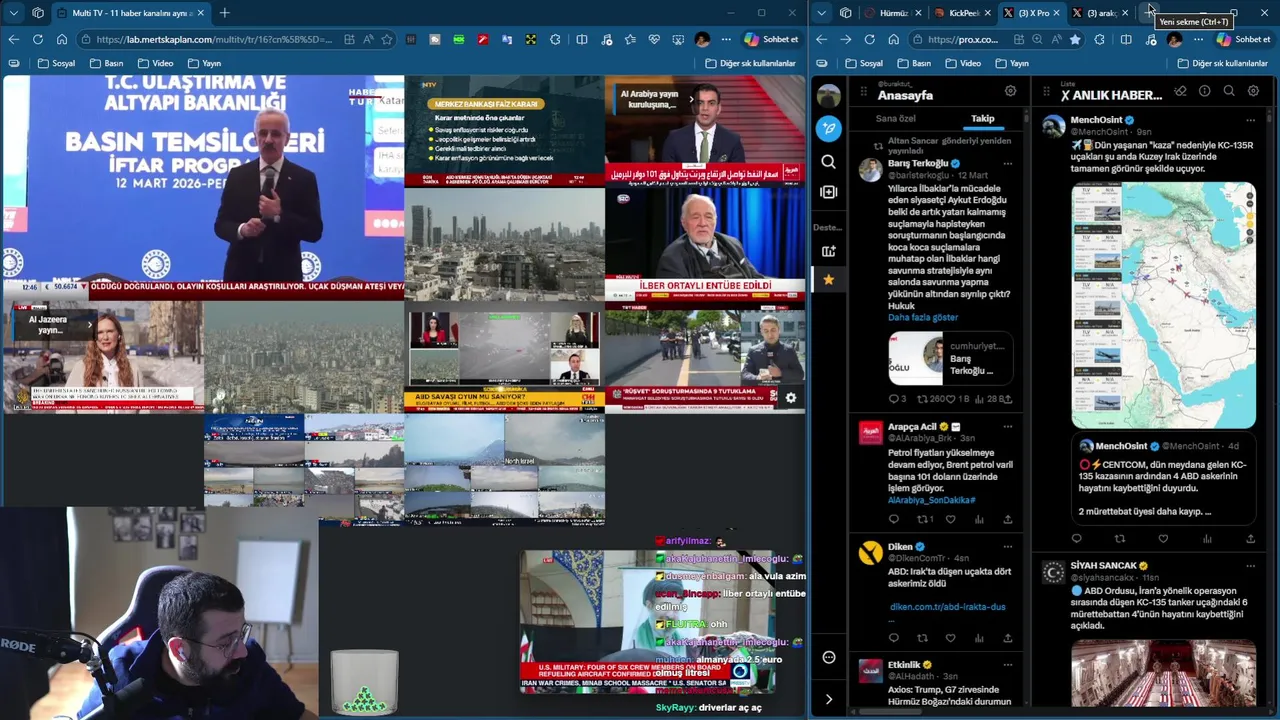Open Sohbet et Copilot in right browser
This screenshot has width=1280, height=720.
pyautogui.click(x=1243, y=39)
